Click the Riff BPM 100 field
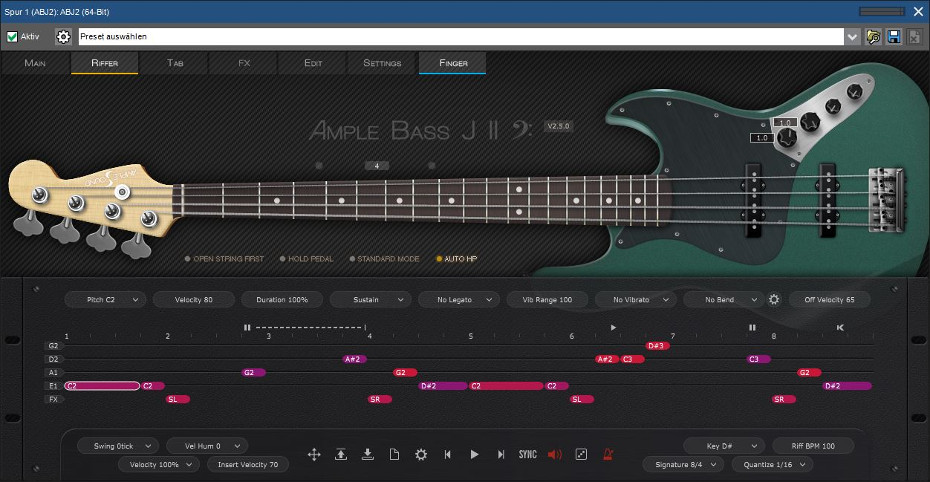Screen dimensions: 930x482 point(813,446)
